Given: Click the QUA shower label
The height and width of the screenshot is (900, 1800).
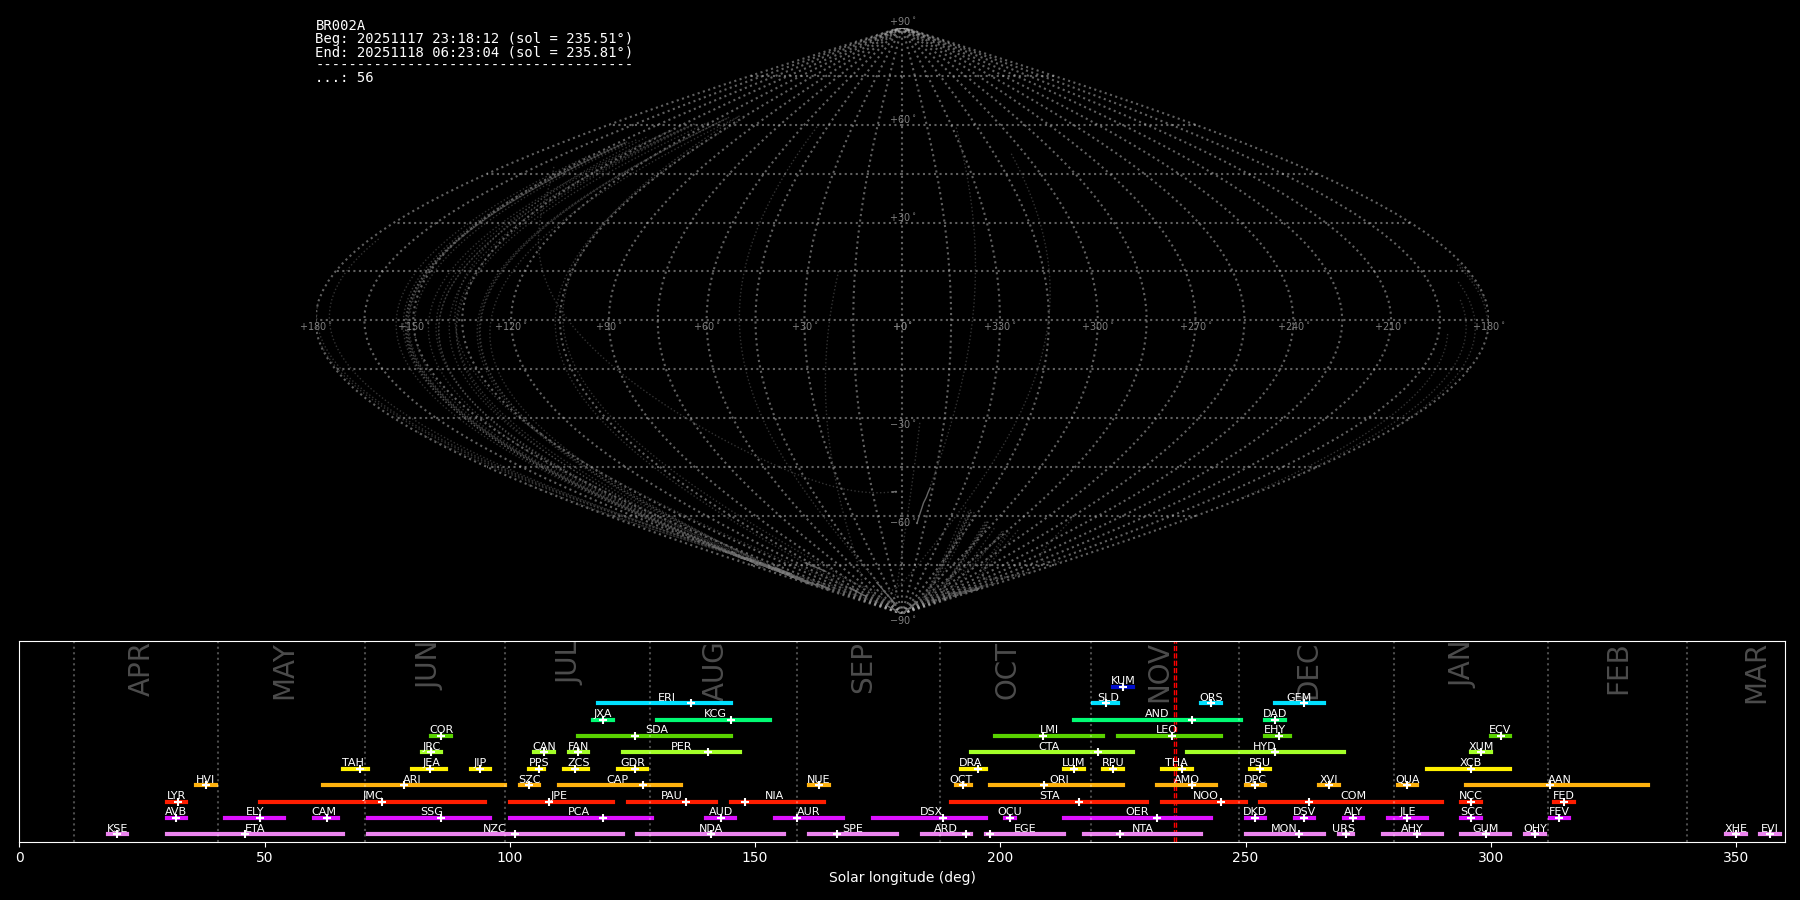Looking at the screenshot, I should [x=1408, y=780].
